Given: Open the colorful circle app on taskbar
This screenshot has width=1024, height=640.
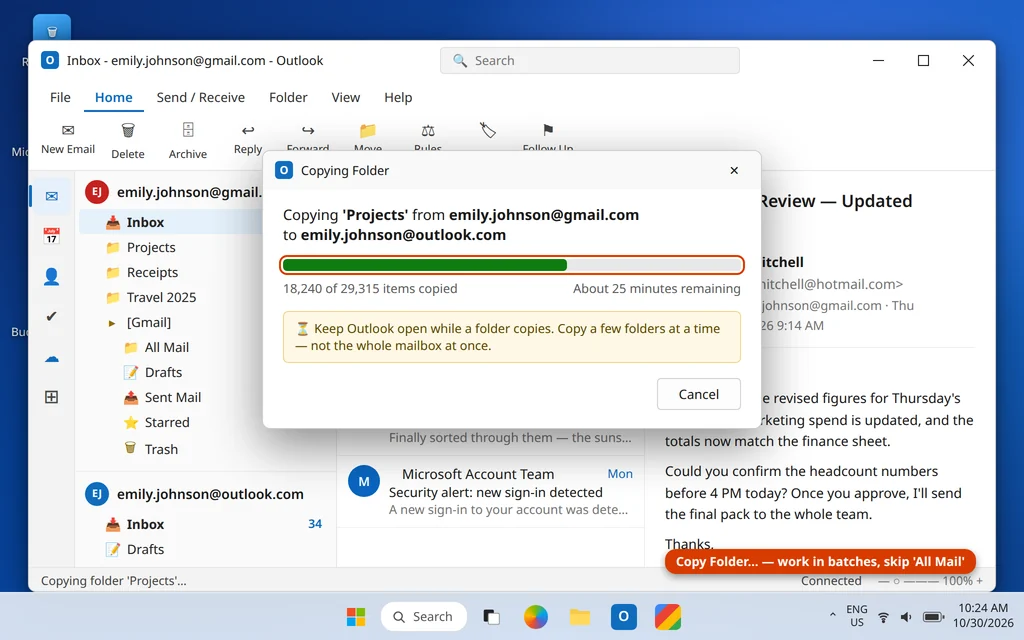Looking at the screenshot, I should (536, 616).
